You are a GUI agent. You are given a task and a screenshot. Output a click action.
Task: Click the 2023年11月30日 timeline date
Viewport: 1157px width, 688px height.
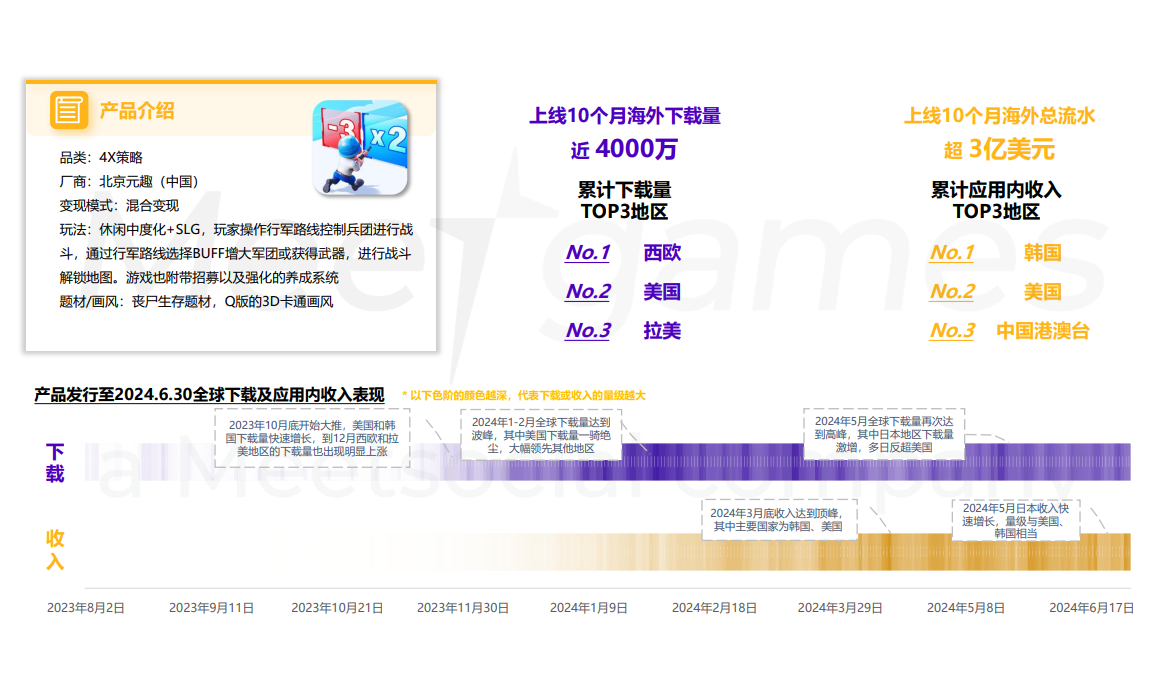(463, 607)
